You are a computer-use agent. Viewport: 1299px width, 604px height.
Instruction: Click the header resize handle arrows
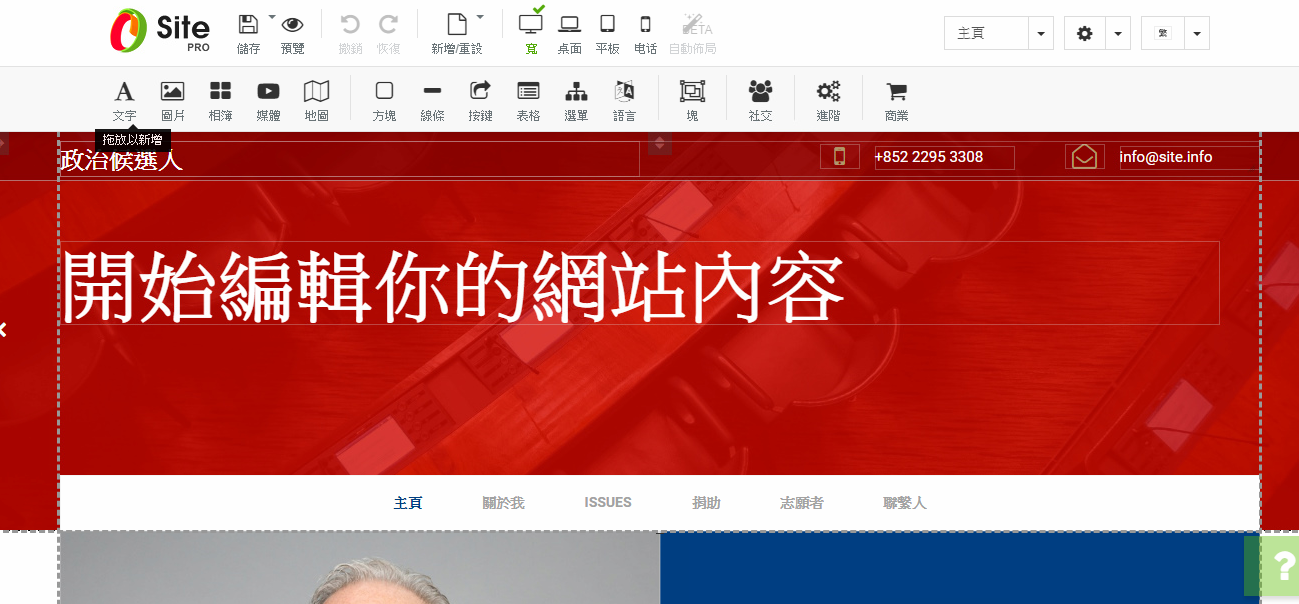(660, 143)
